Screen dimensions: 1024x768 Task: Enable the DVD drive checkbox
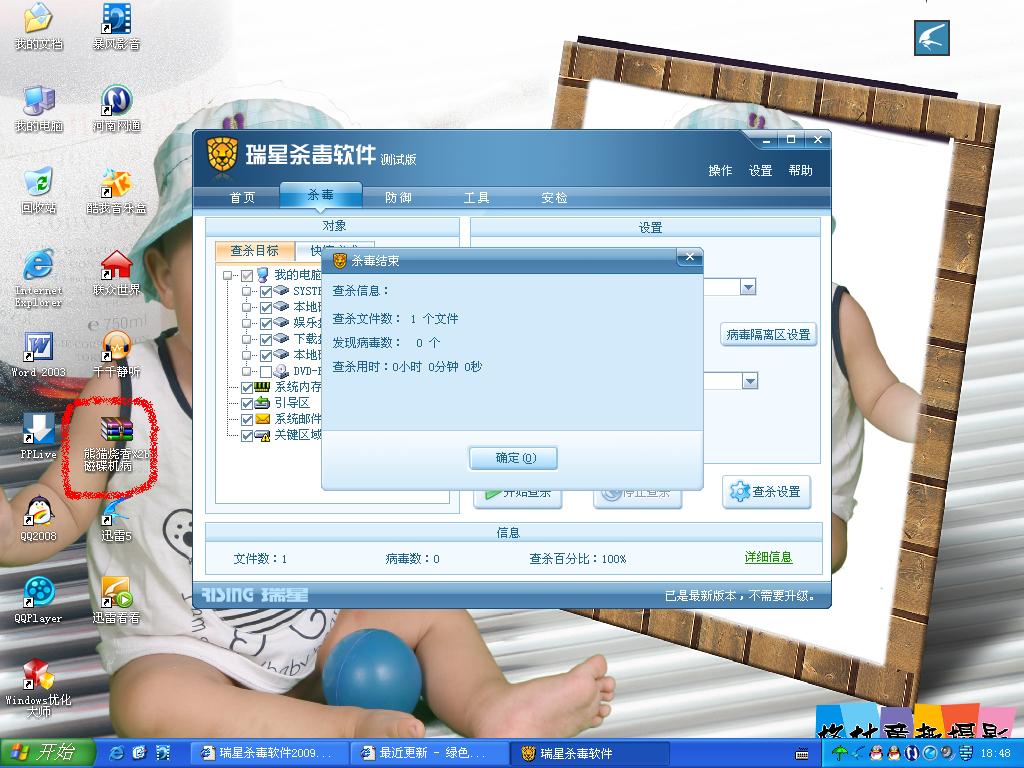pyautogui.click(x=266, y=372)
